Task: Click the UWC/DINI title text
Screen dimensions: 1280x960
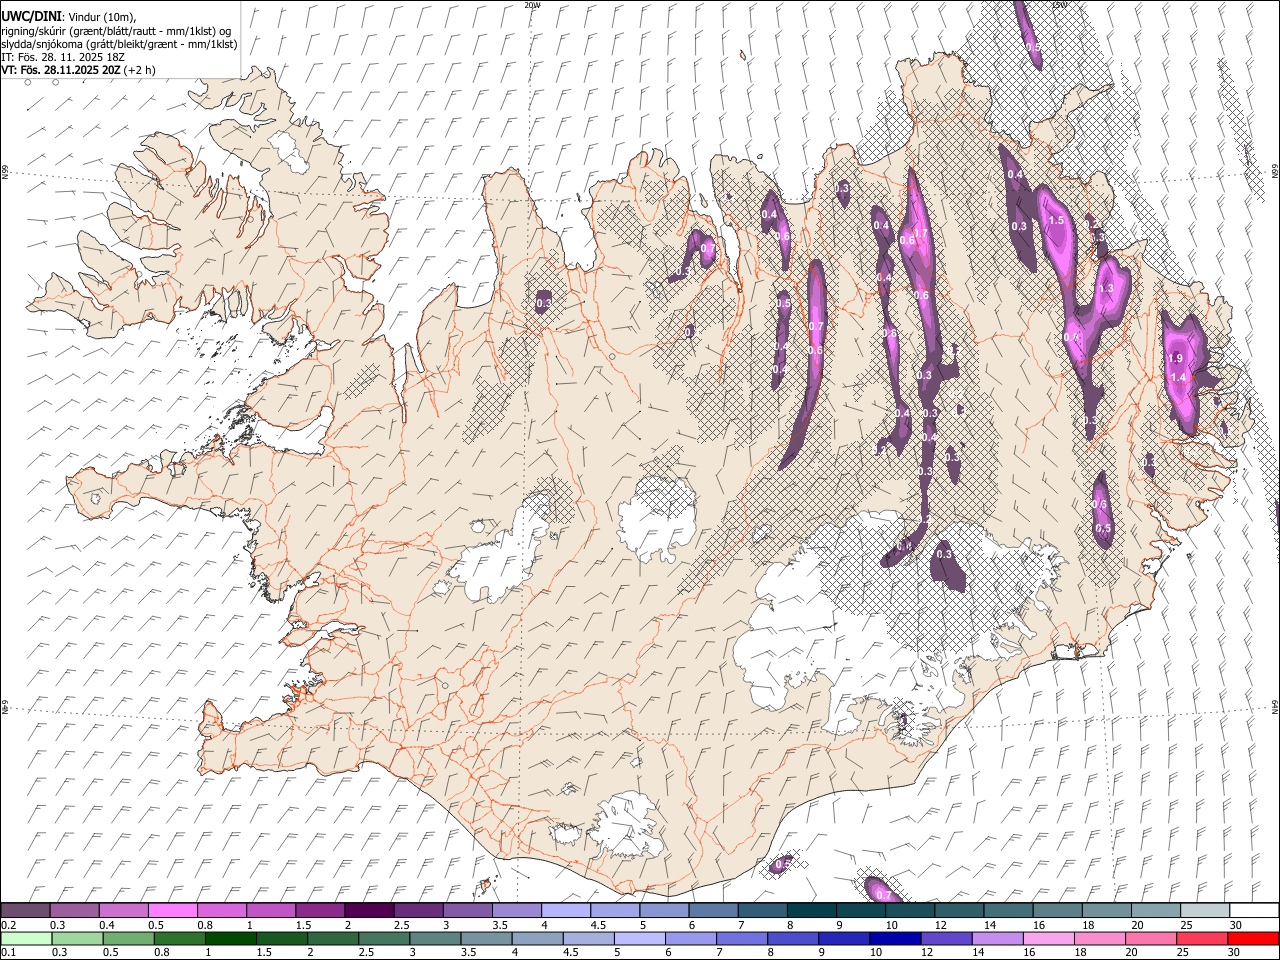Action: [30, 17]
